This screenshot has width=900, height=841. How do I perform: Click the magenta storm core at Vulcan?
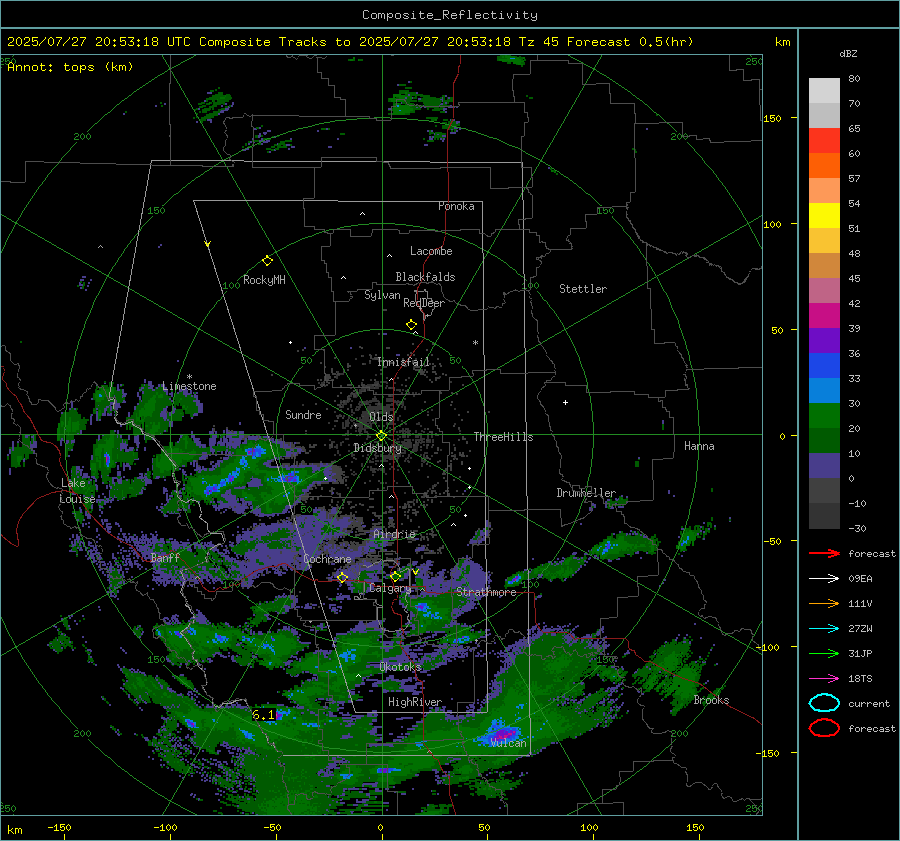pos(503,733)
